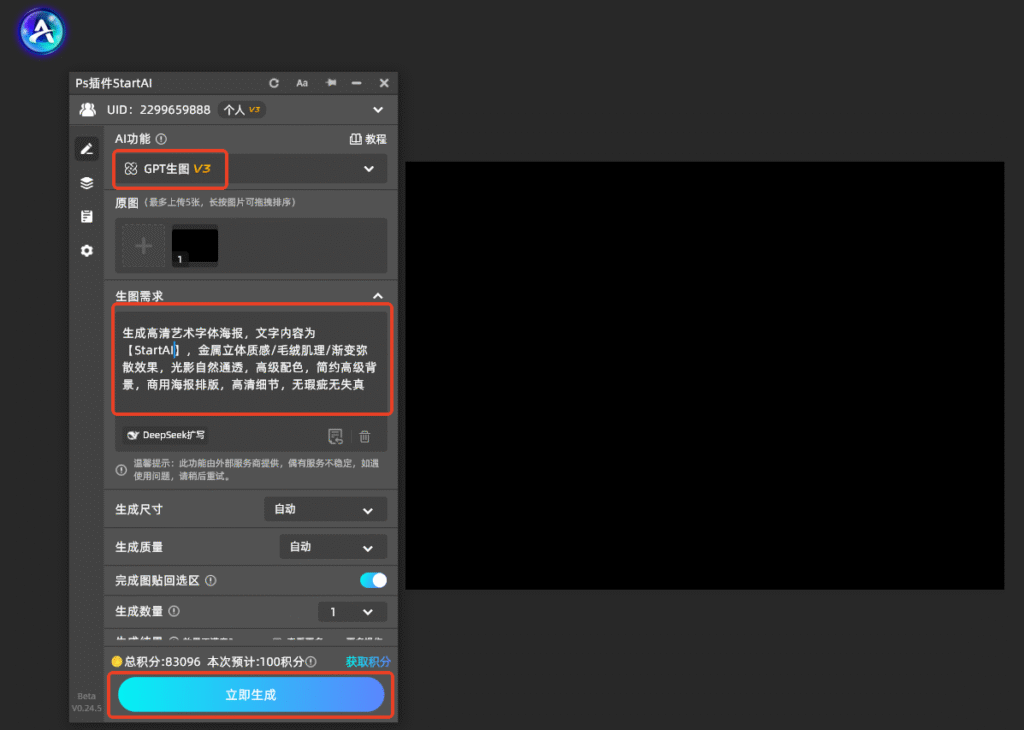Viewport: 1024px width, 730px height.
Task: Open the GPT生图 V3 function dropdown
Action: [x=250, y=168]
